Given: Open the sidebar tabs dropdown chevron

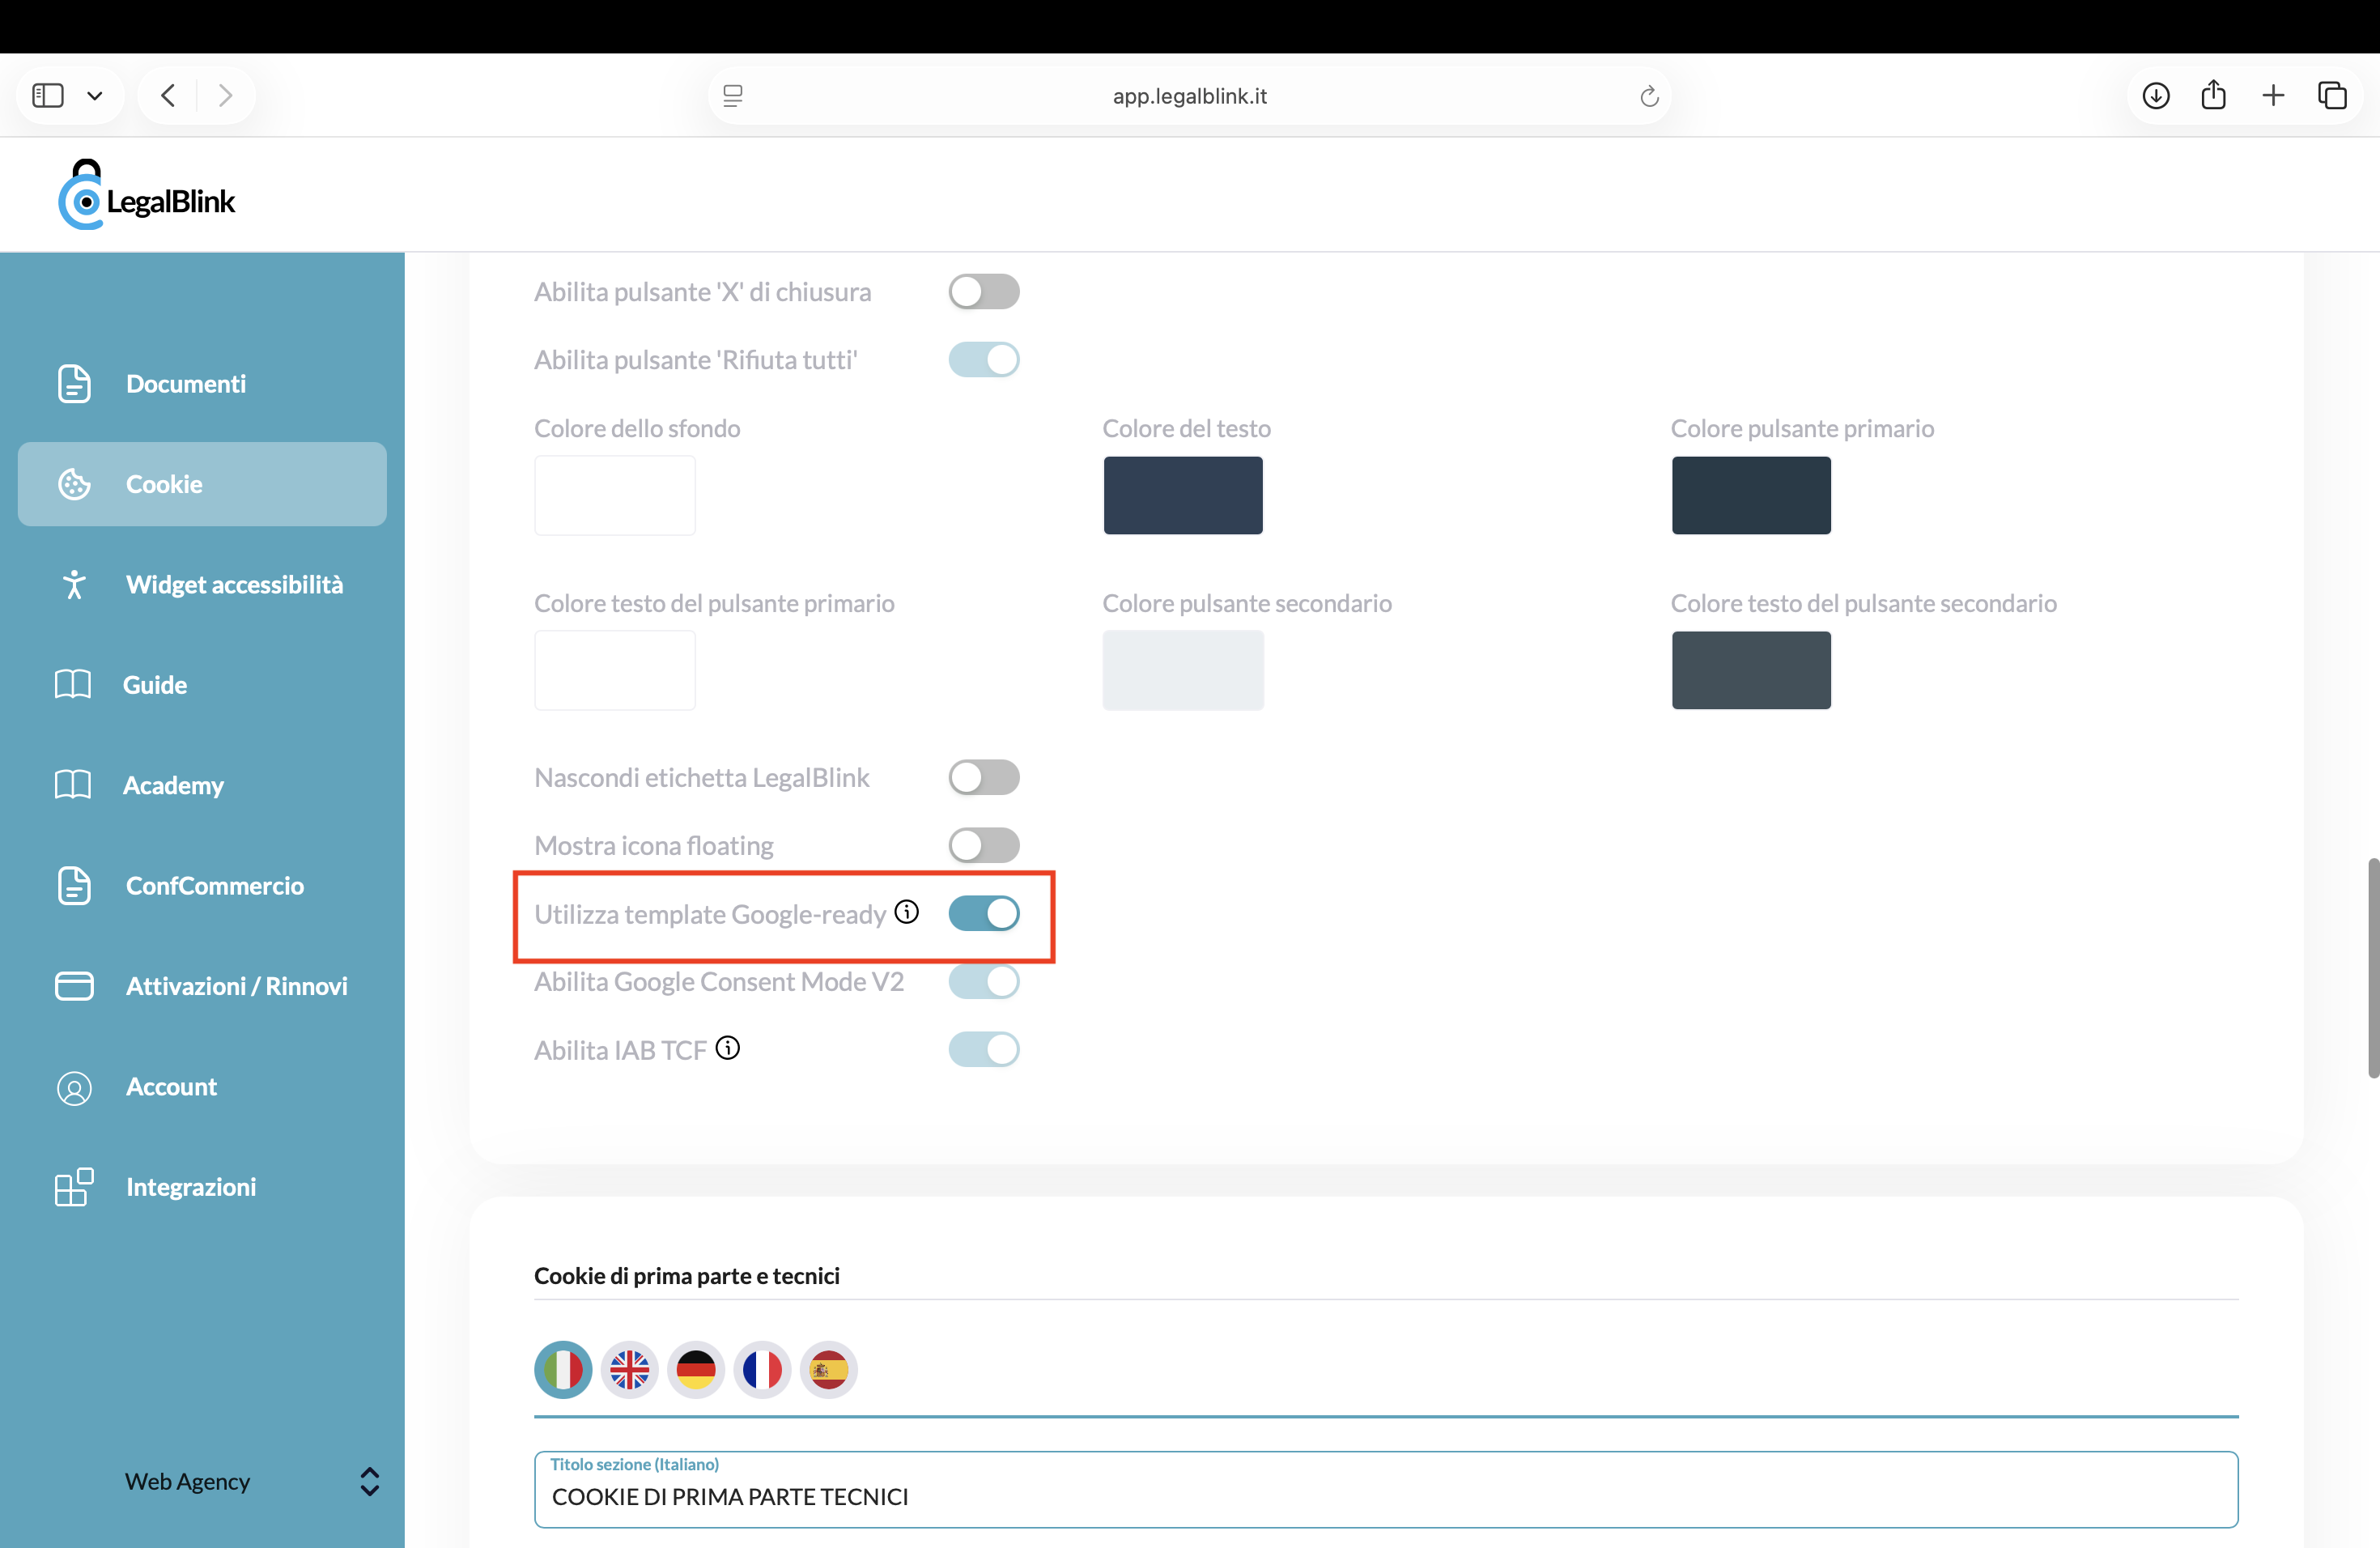Looking at the screenshot, I should 96,95.
